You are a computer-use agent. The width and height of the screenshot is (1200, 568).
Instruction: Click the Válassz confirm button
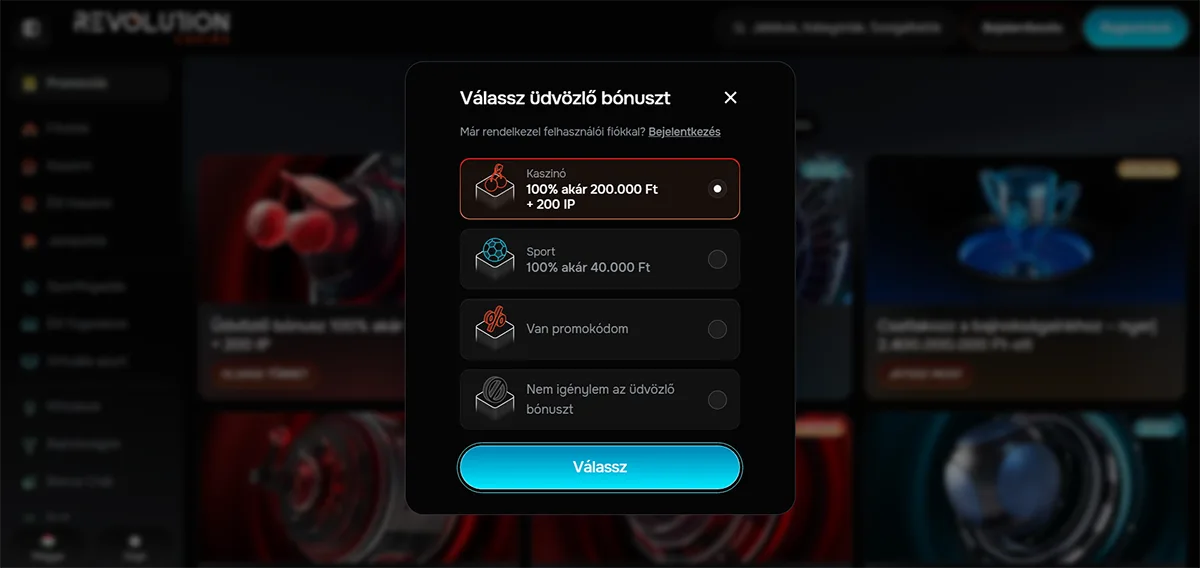[600, 467]
